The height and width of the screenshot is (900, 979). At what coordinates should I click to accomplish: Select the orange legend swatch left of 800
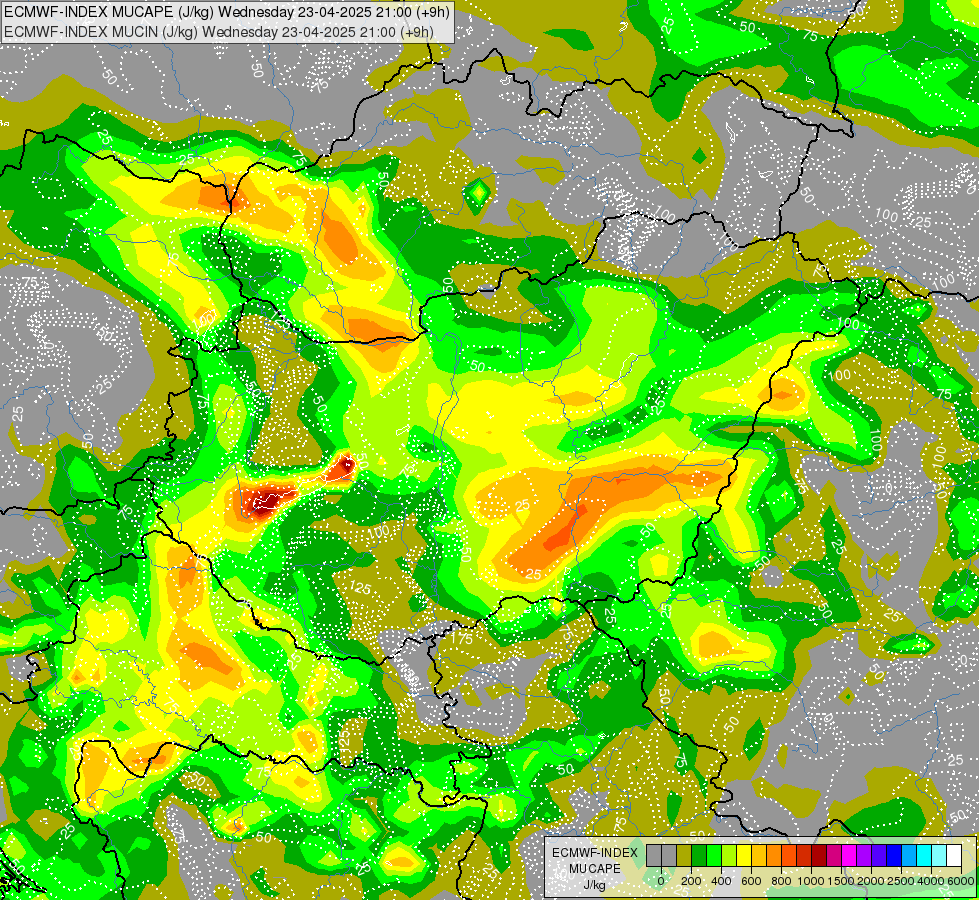(x=774, y=856)
